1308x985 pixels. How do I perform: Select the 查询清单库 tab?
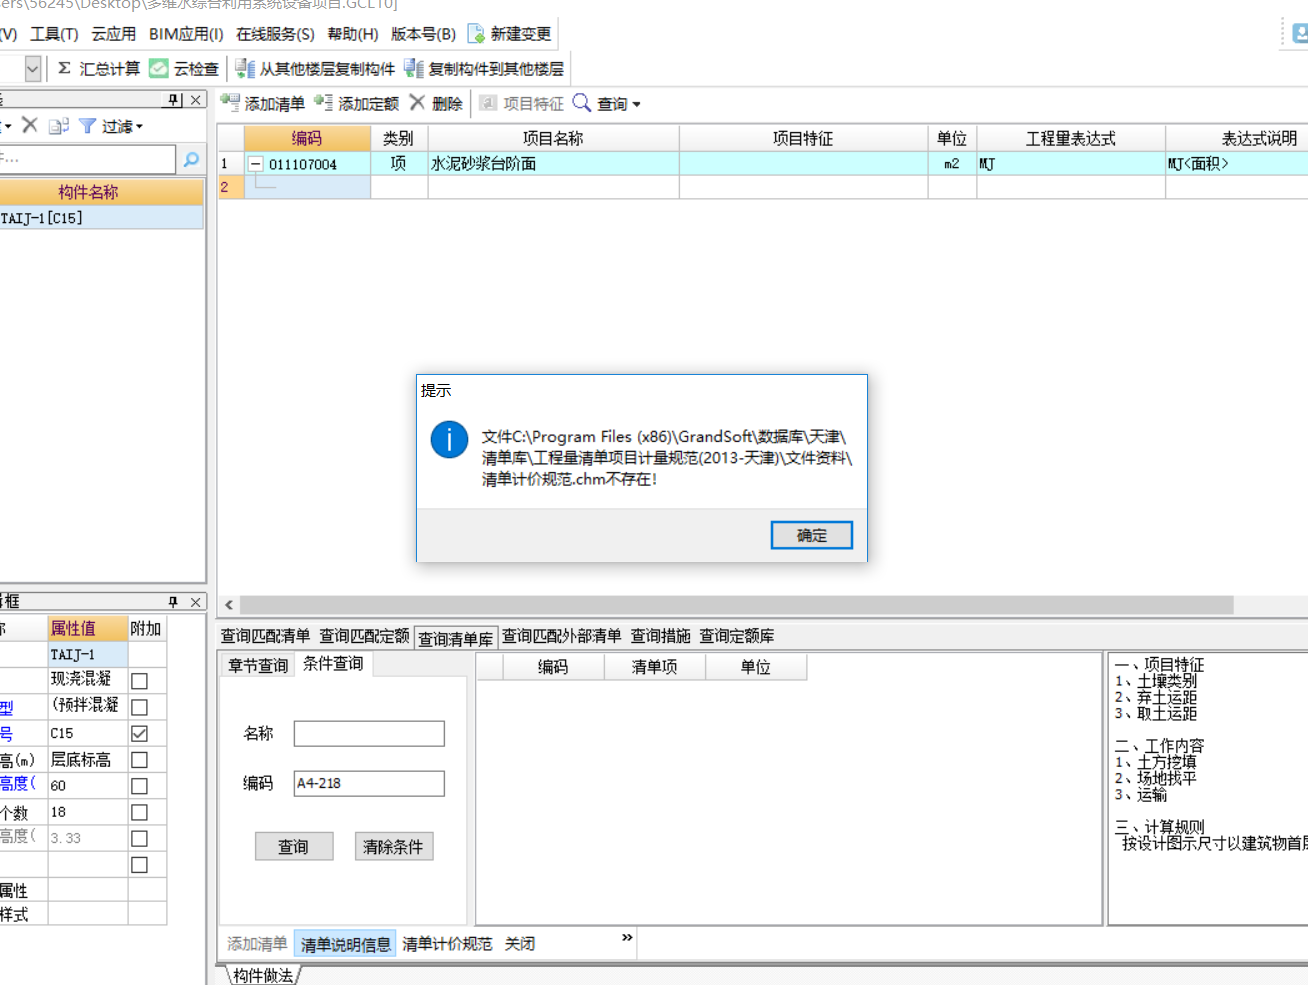pos(456,638)
